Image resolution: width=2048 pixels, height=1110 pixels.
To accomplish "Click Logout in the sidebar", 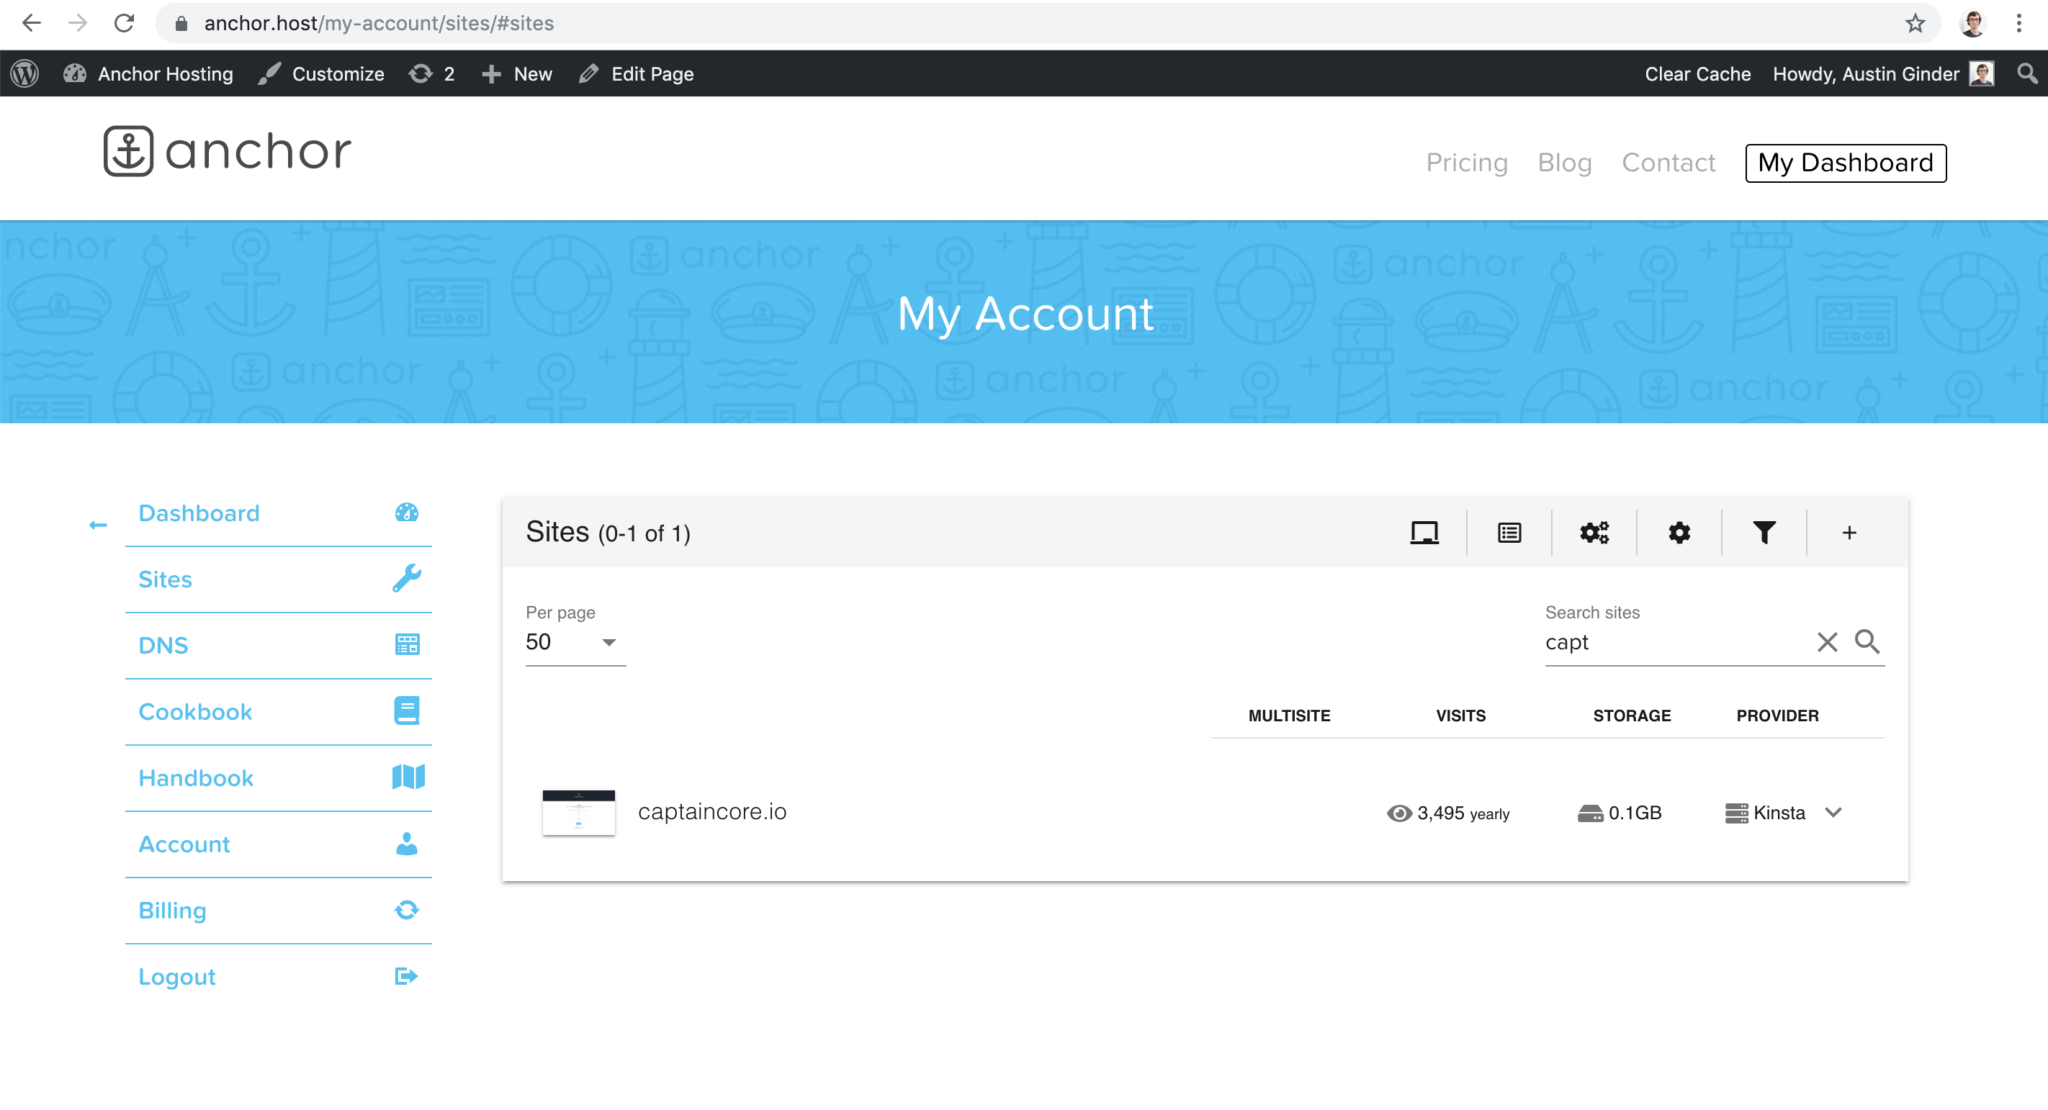I will [177, 976].
